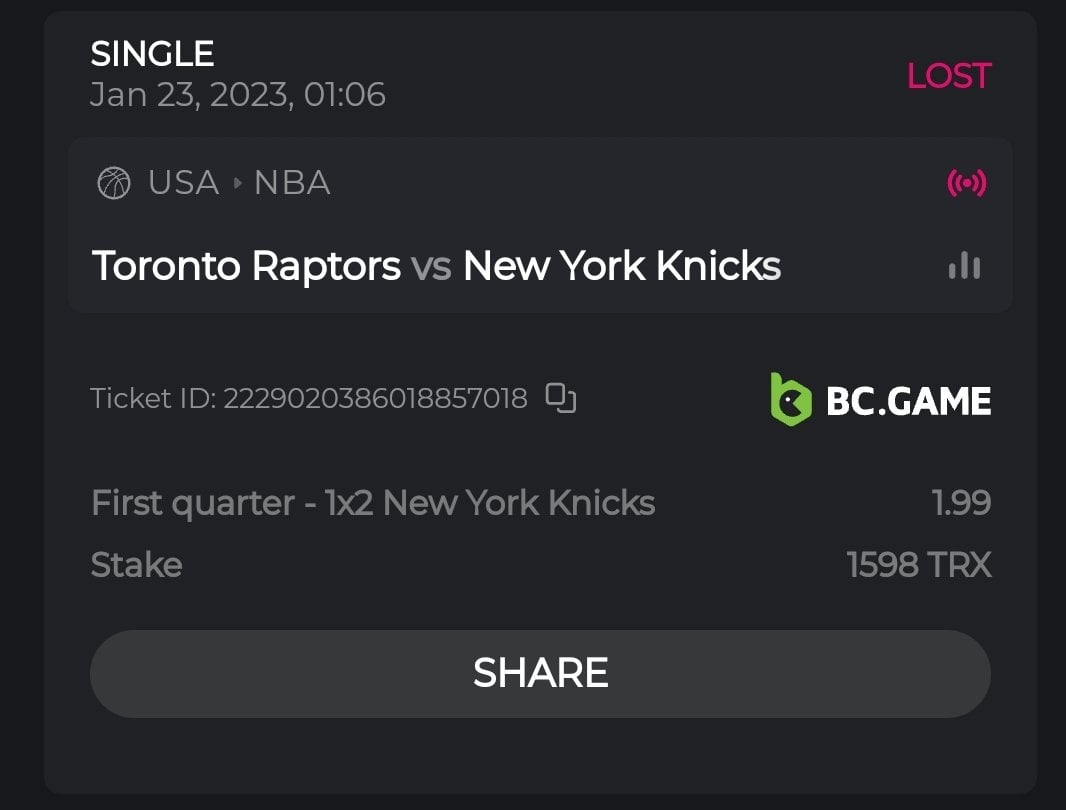Image resolution: width=1066 pixels, height=810 pixels.
Task: Click the basketball sport icon
Action: [114, 183]
